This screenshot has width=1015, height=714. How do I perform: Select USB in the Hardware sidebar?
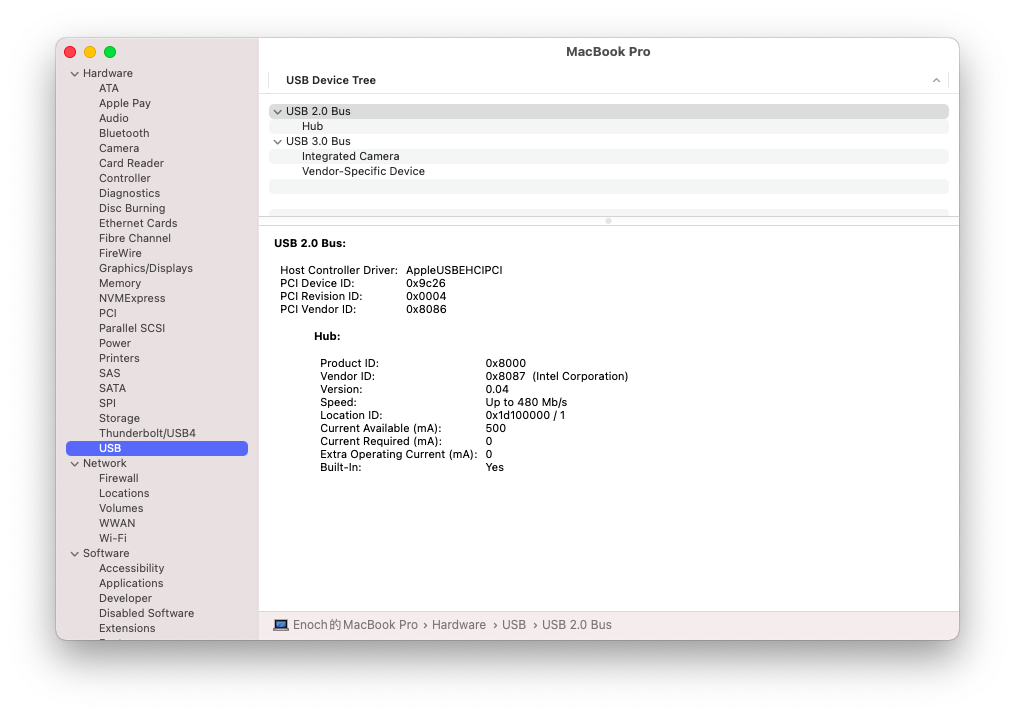[x=110, y=447]
